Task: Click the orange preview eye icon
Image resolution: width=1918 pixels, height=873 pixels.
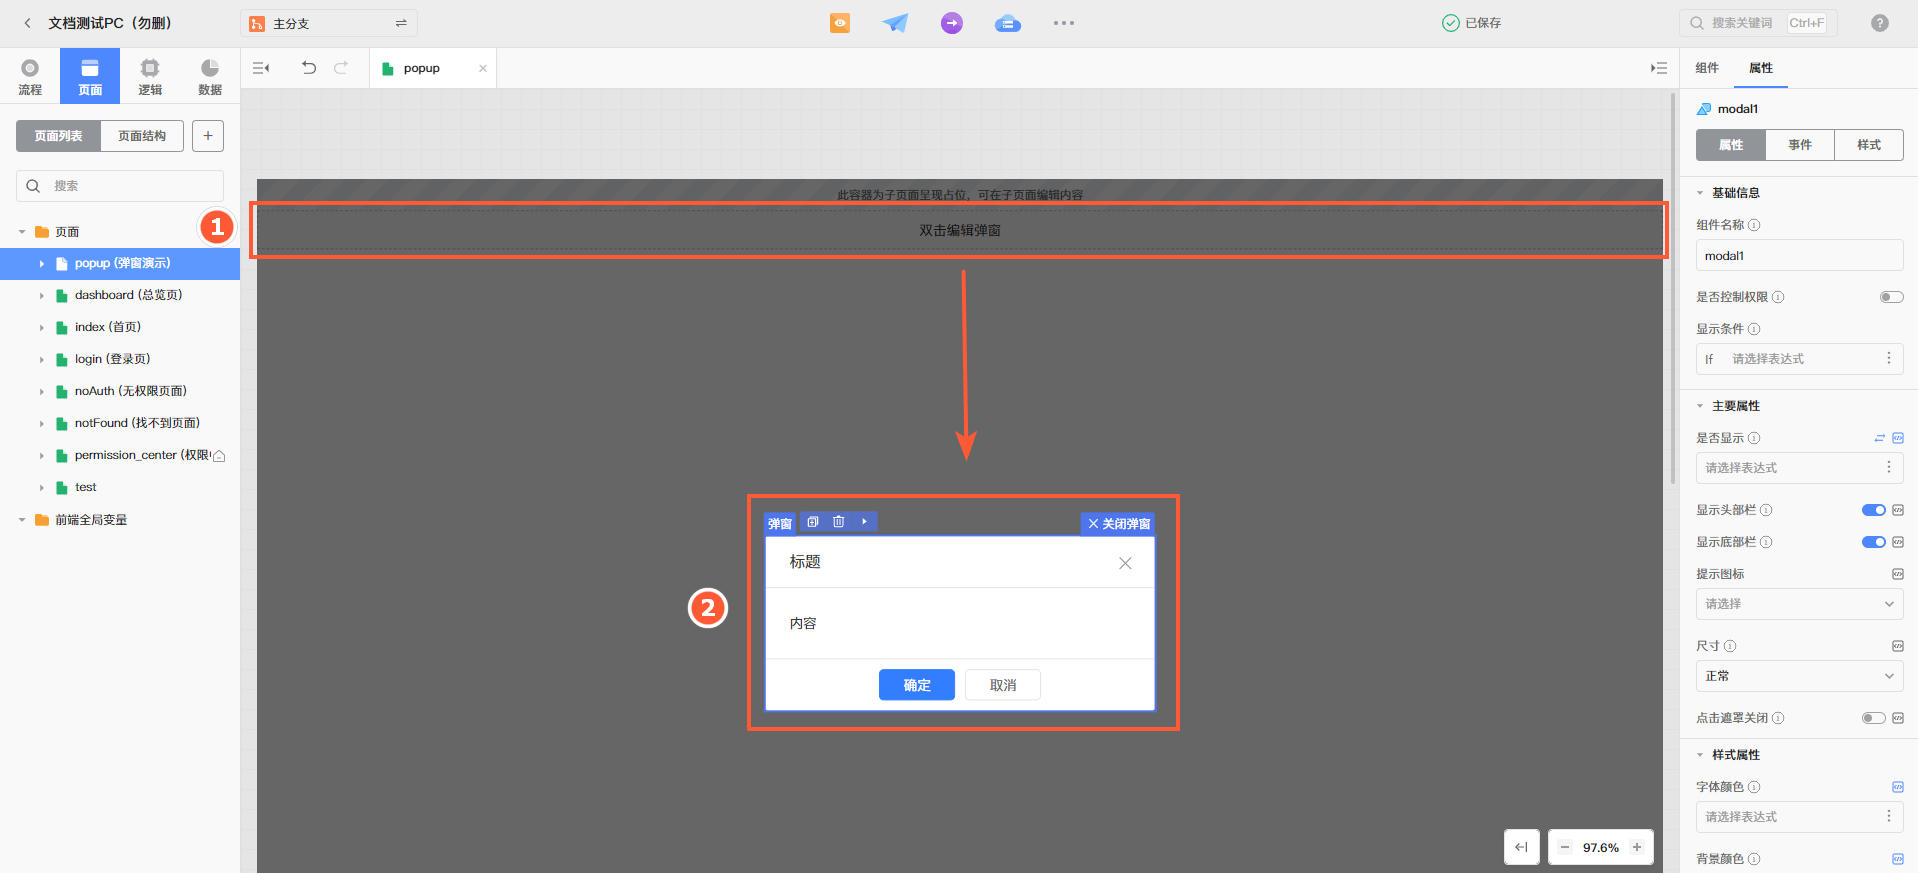Action: 840,23
